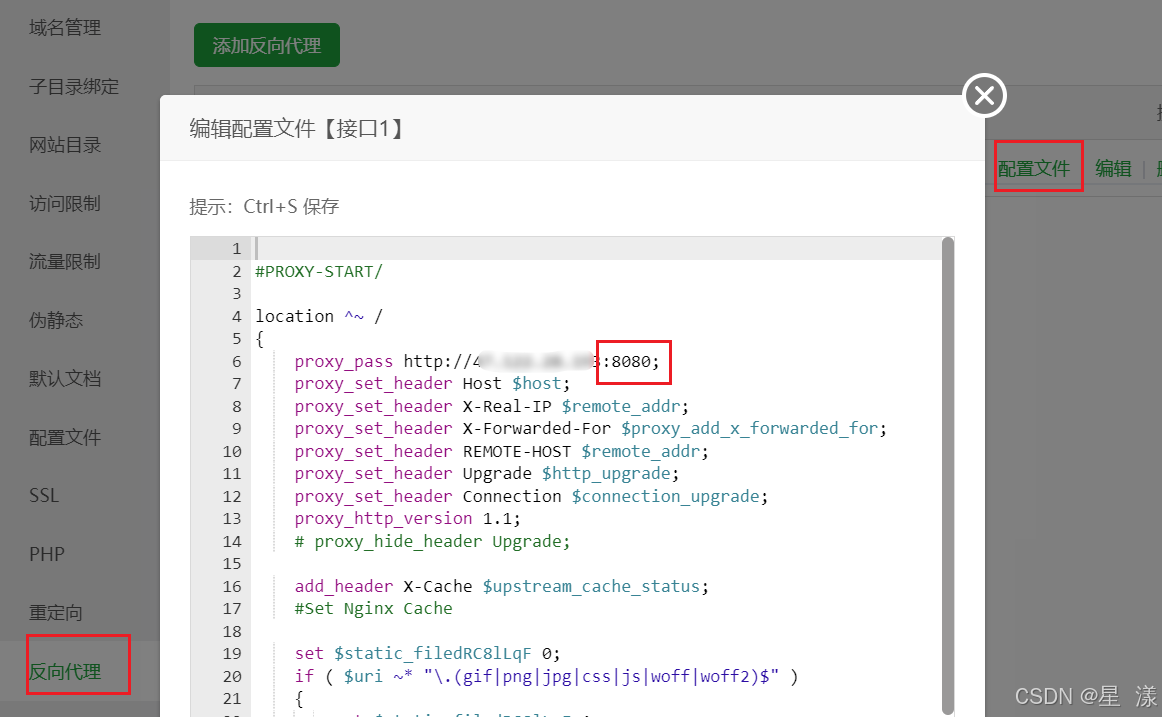
Task: Click the 配置文件 link in proxy row
Action: pyautogui.click(x=1034, y=168)
